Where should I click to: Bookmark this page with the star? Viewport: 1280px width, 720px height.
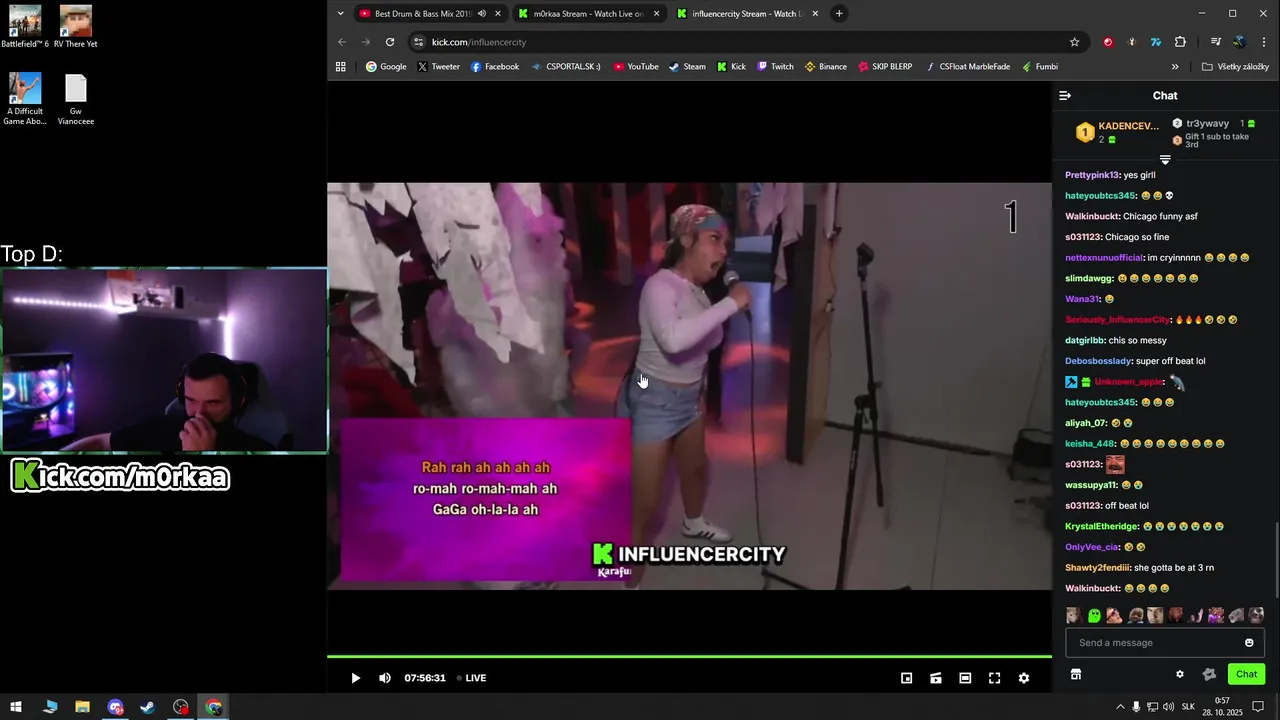point(1074,42)
